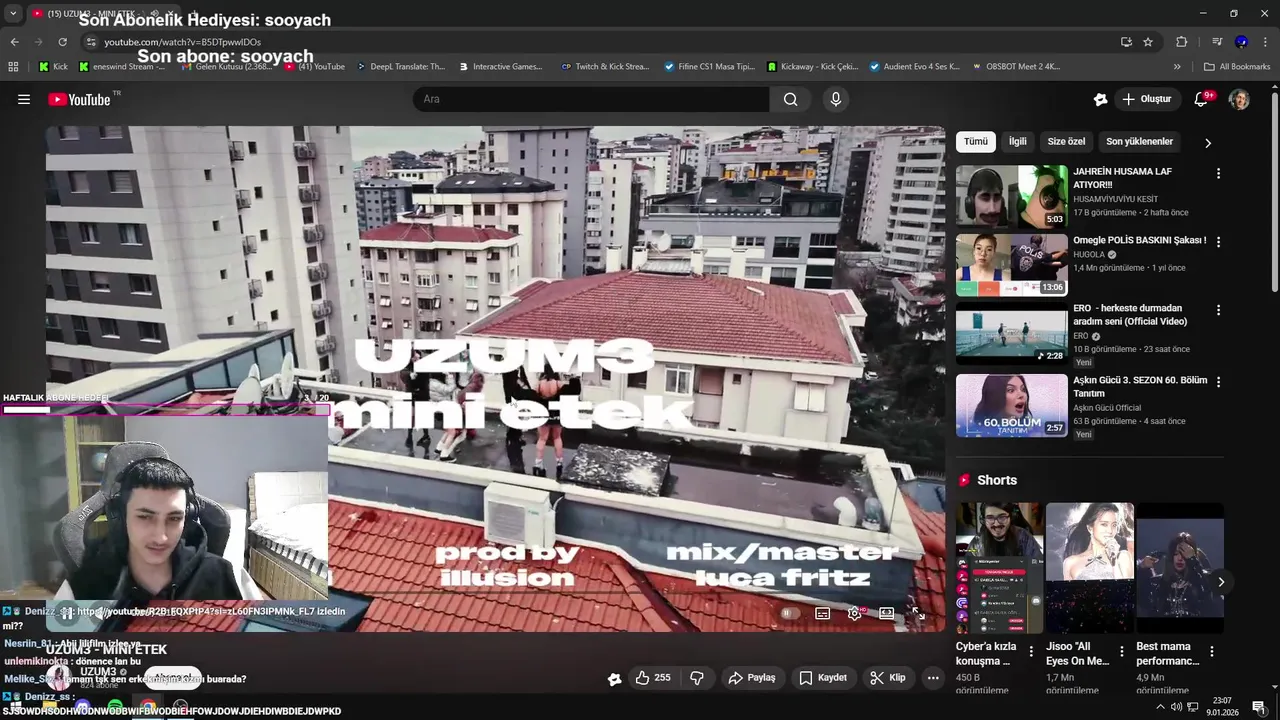Open the notifications bell
The width and height of the screenshot is (1280, 720).
[1202, 99]
